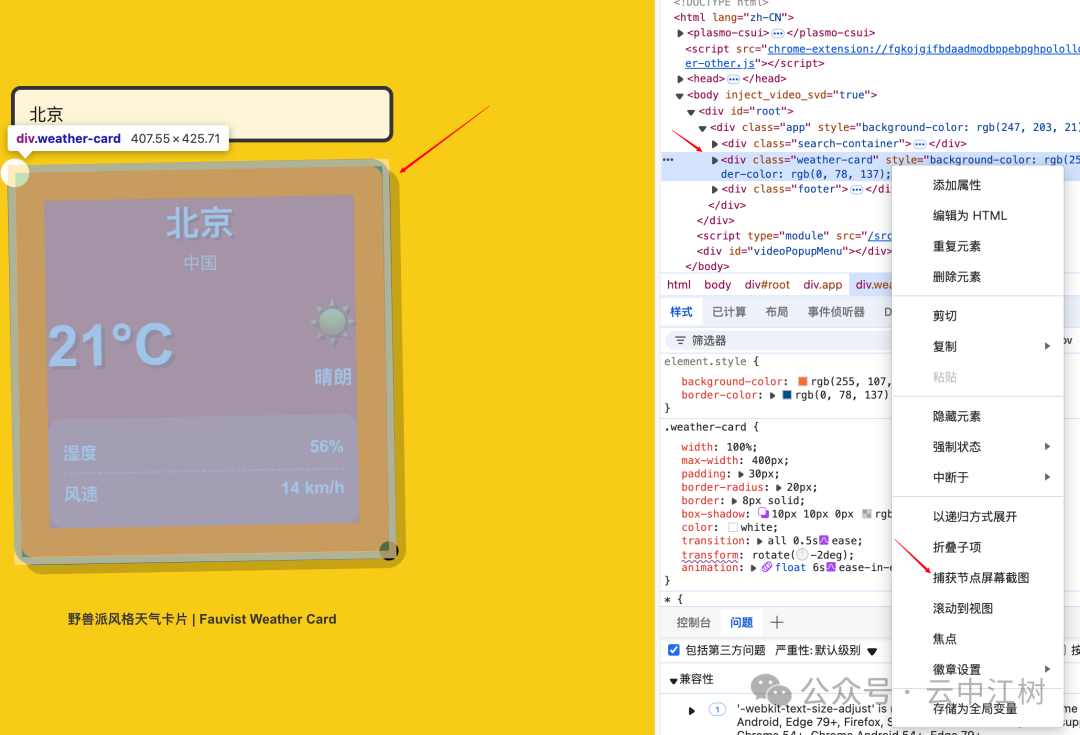Image resolution: width=1080 pixels, height=735 pixels.
Task: Switch to the 已计算 tab
Action: tap(729, 312)
